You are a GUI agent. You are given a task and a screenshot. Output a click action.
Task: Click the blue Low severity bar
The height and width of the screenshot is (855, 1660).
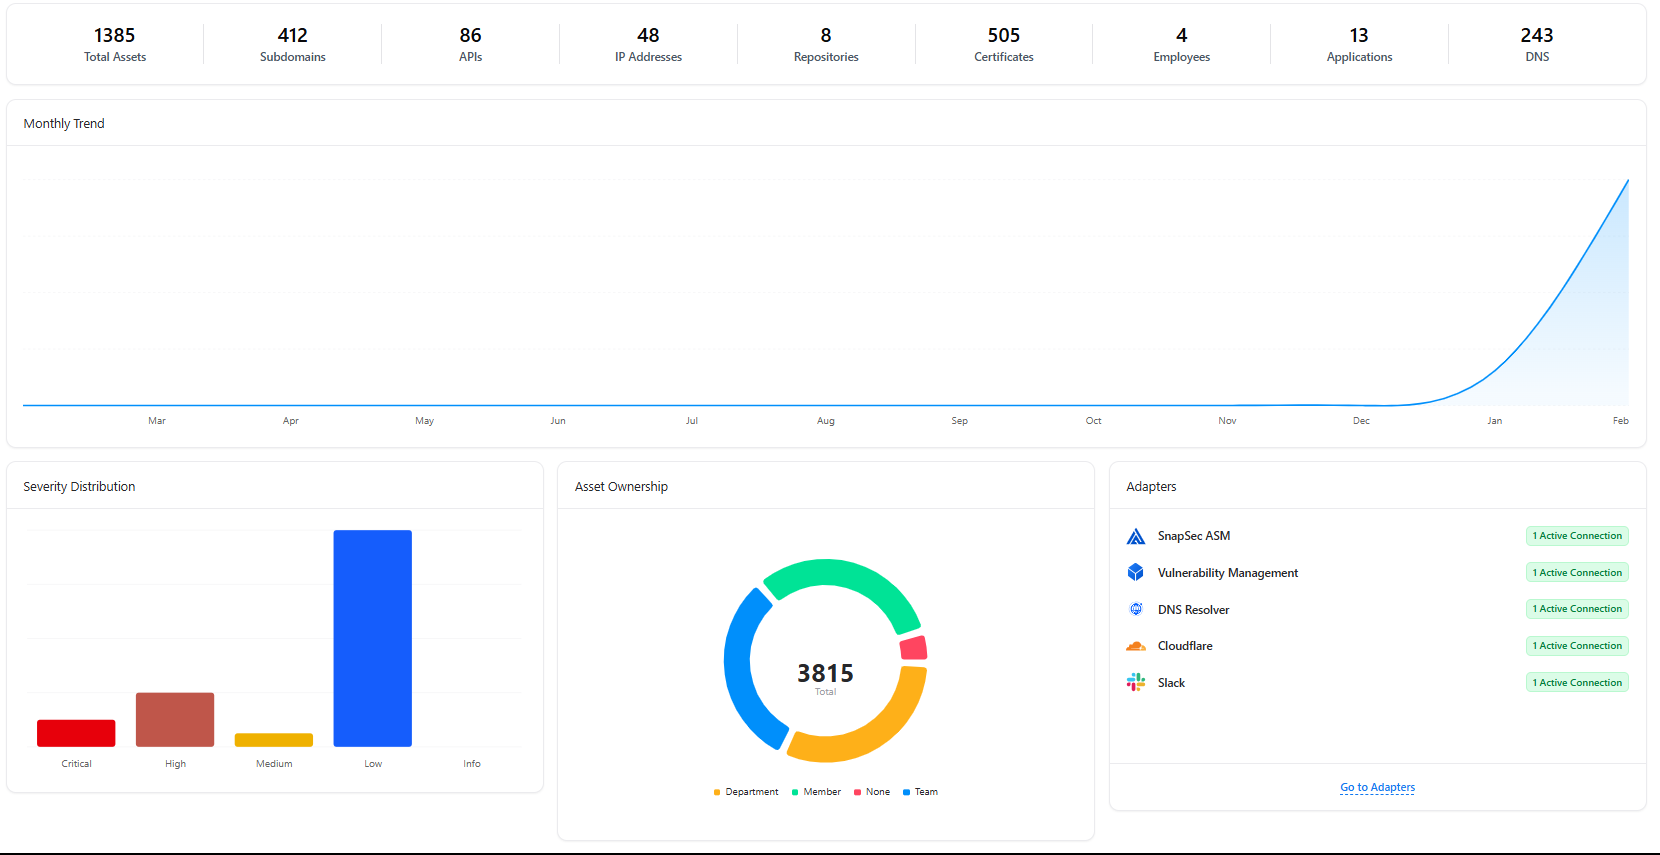(x=373, y=638)
